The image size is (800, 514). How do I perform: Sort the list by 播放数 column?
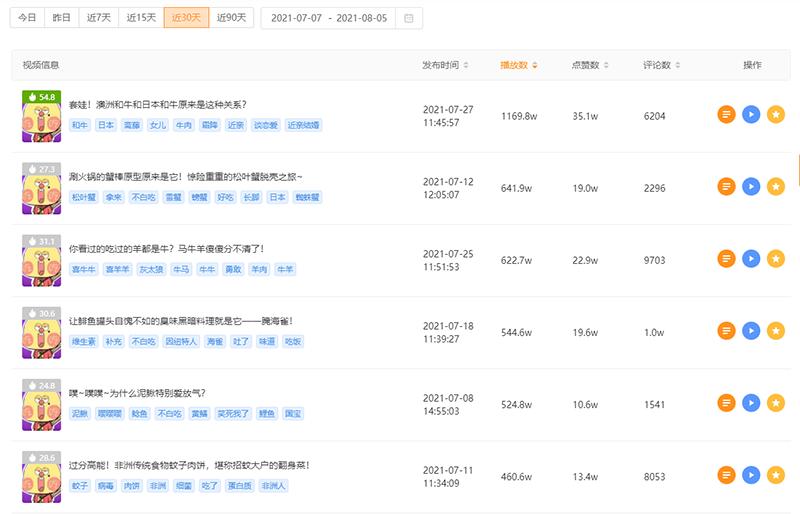pos(518,65)
